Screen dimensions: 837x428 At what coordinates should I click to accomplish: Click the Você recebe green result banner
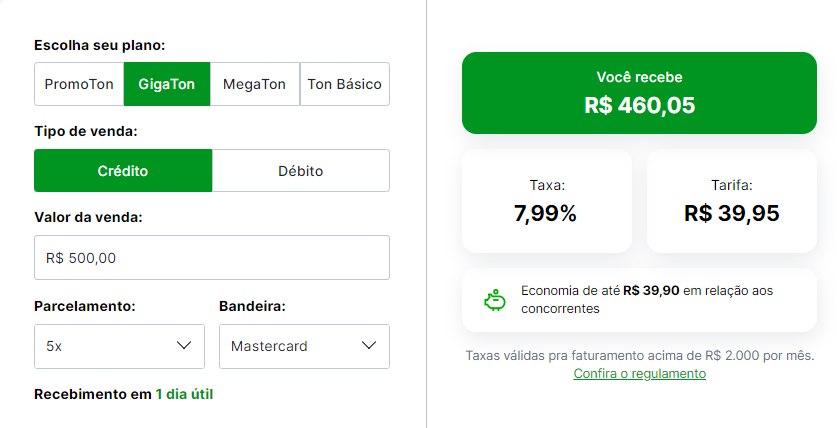pos(639,93)
